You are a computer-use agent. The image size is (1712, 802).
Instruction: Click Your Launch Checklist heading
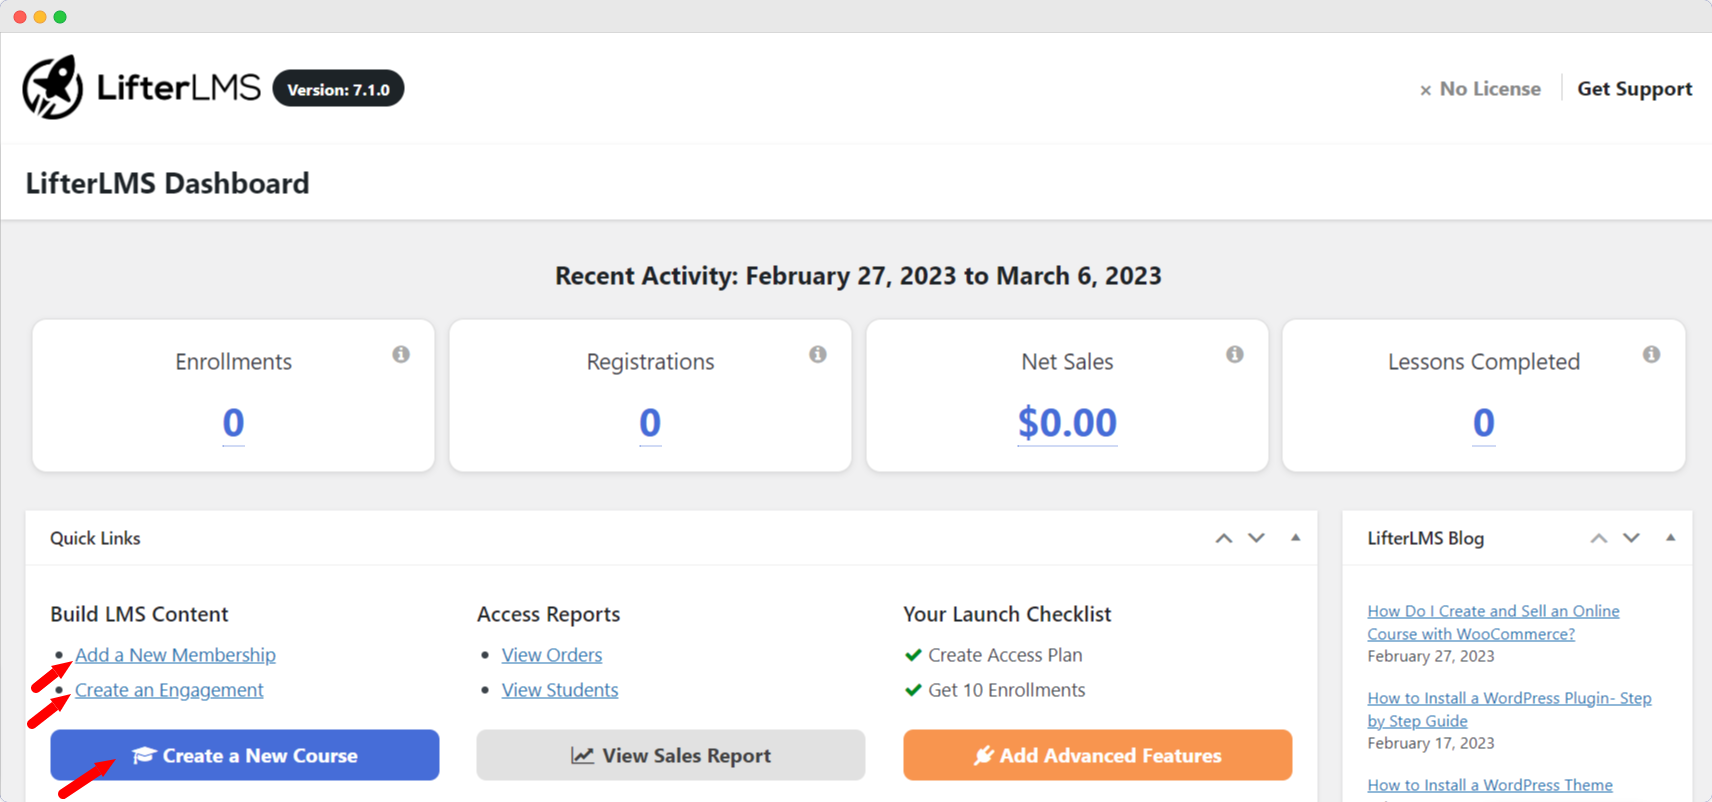[x=1007, y=614]
